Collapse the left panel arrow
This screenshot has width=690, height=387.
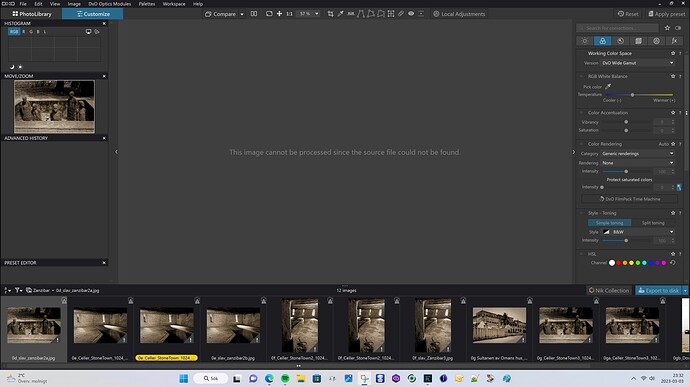click(x=117, y=152)
